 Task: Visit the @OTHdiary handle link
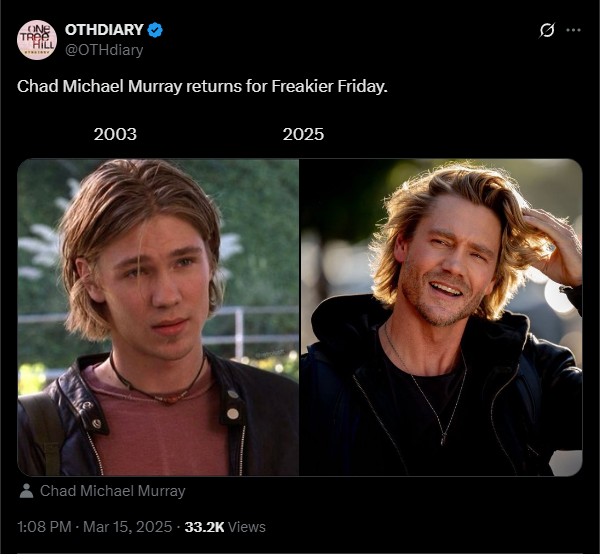click(x=104, y=50)
